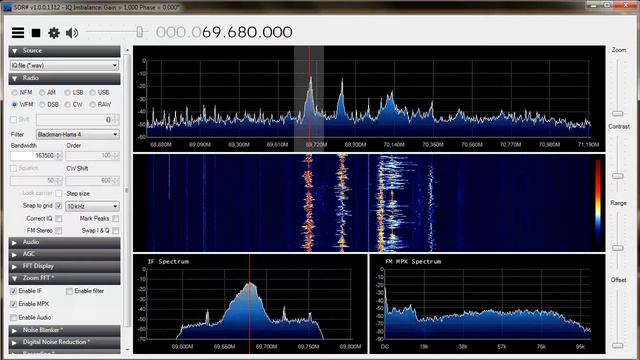Image resolution: width=640 pixels, height=360 pixels.
Task: Stop playback with the square stop button
Action: tap(36, 33)
